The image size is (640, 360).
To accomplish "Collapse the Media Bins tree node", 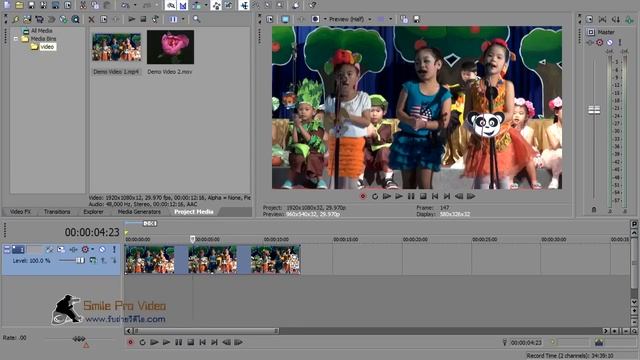I will point(16,39).
